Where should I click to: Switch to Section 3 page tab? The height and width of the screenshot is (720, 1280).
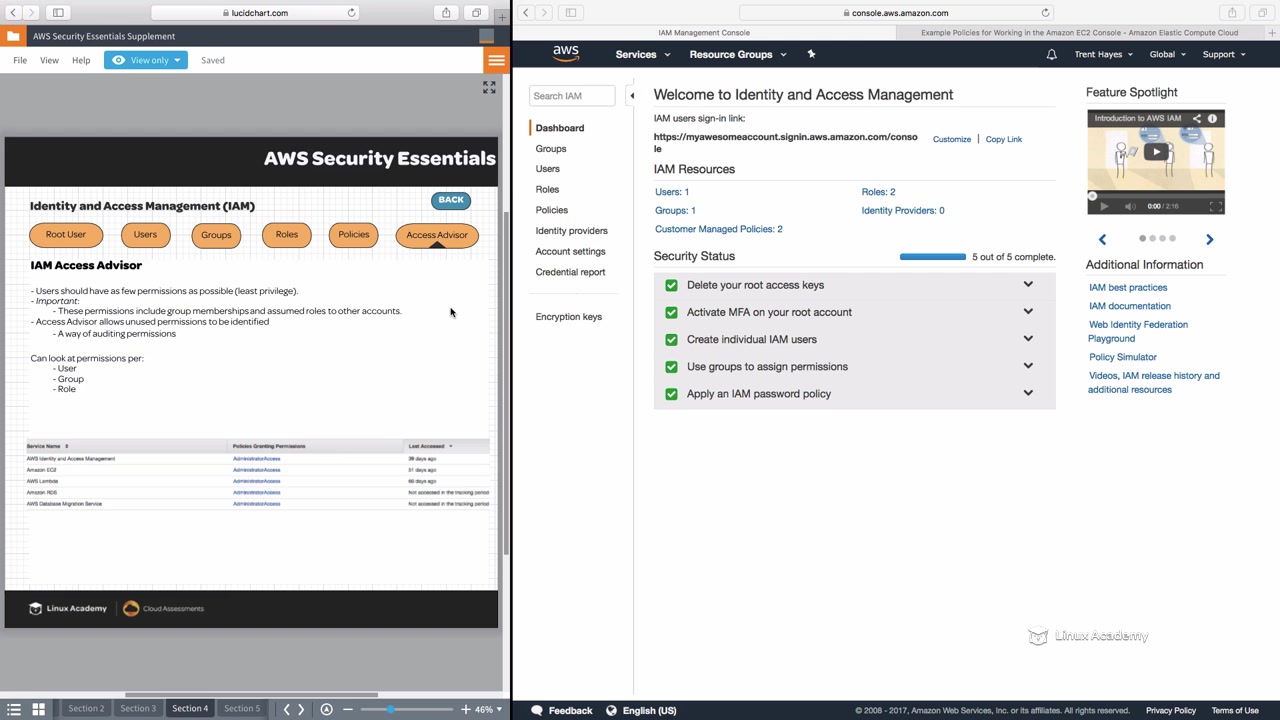138,708
